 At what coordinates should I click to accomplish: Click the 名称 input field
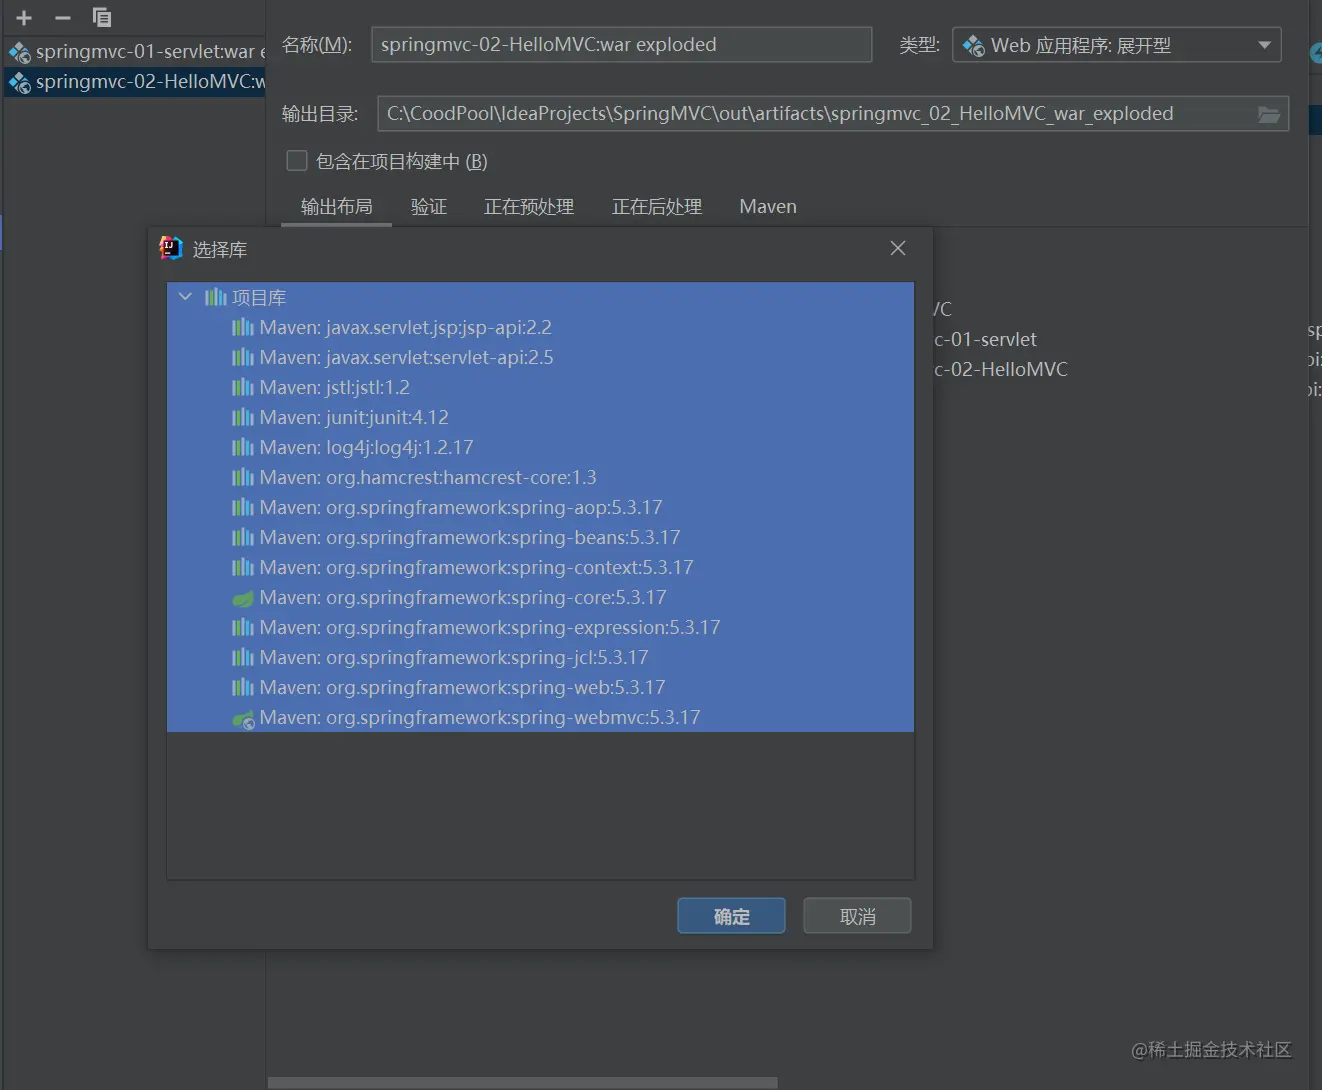pyautogui.click(x=621, y=45)
